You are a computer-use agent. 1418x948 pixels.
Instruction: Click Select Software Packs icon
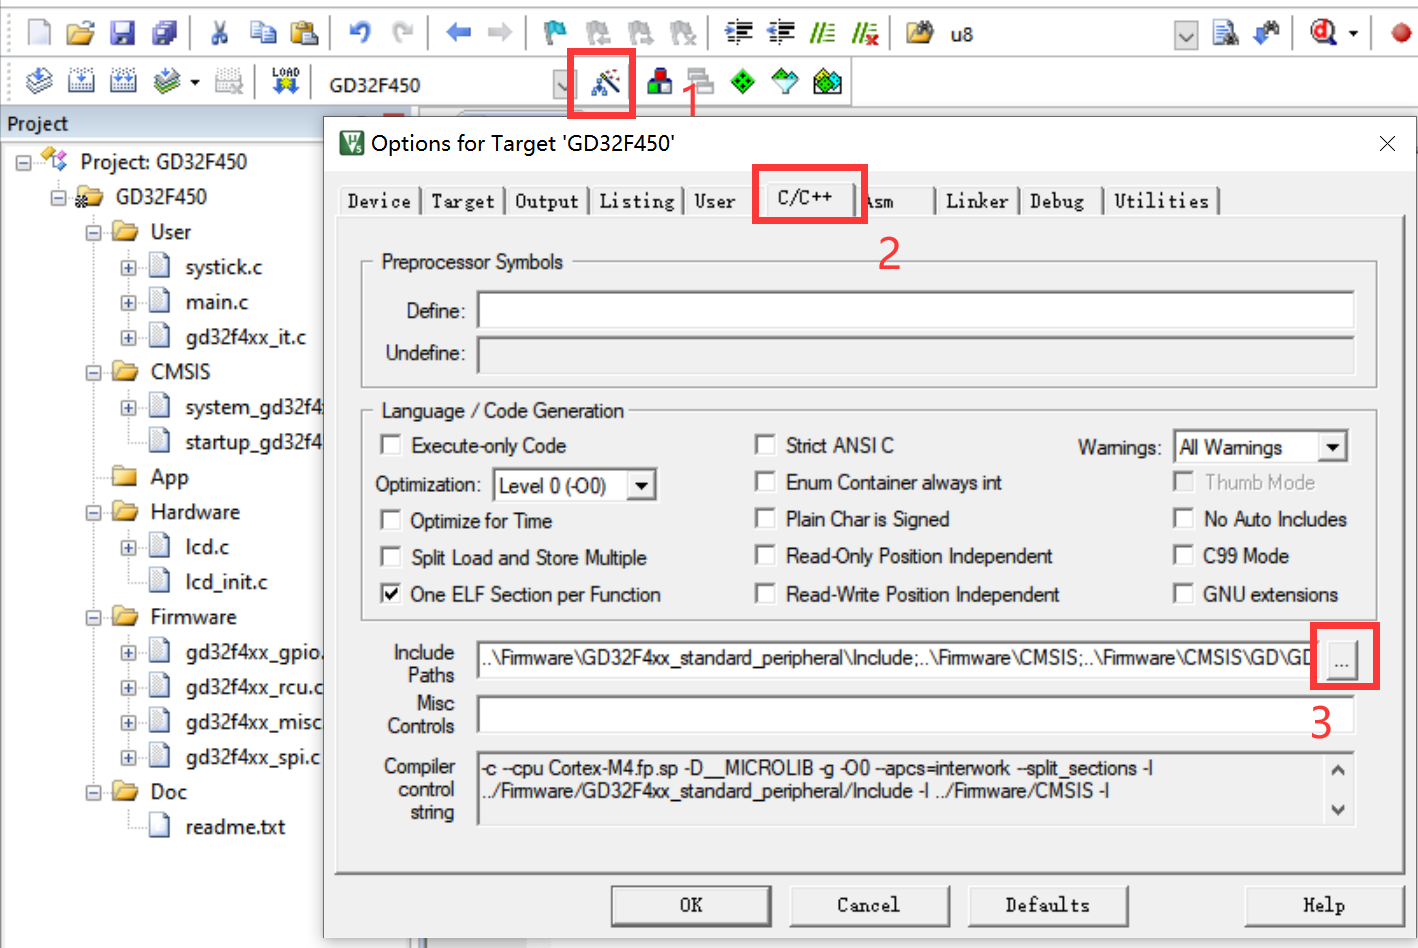click(785, 81)
